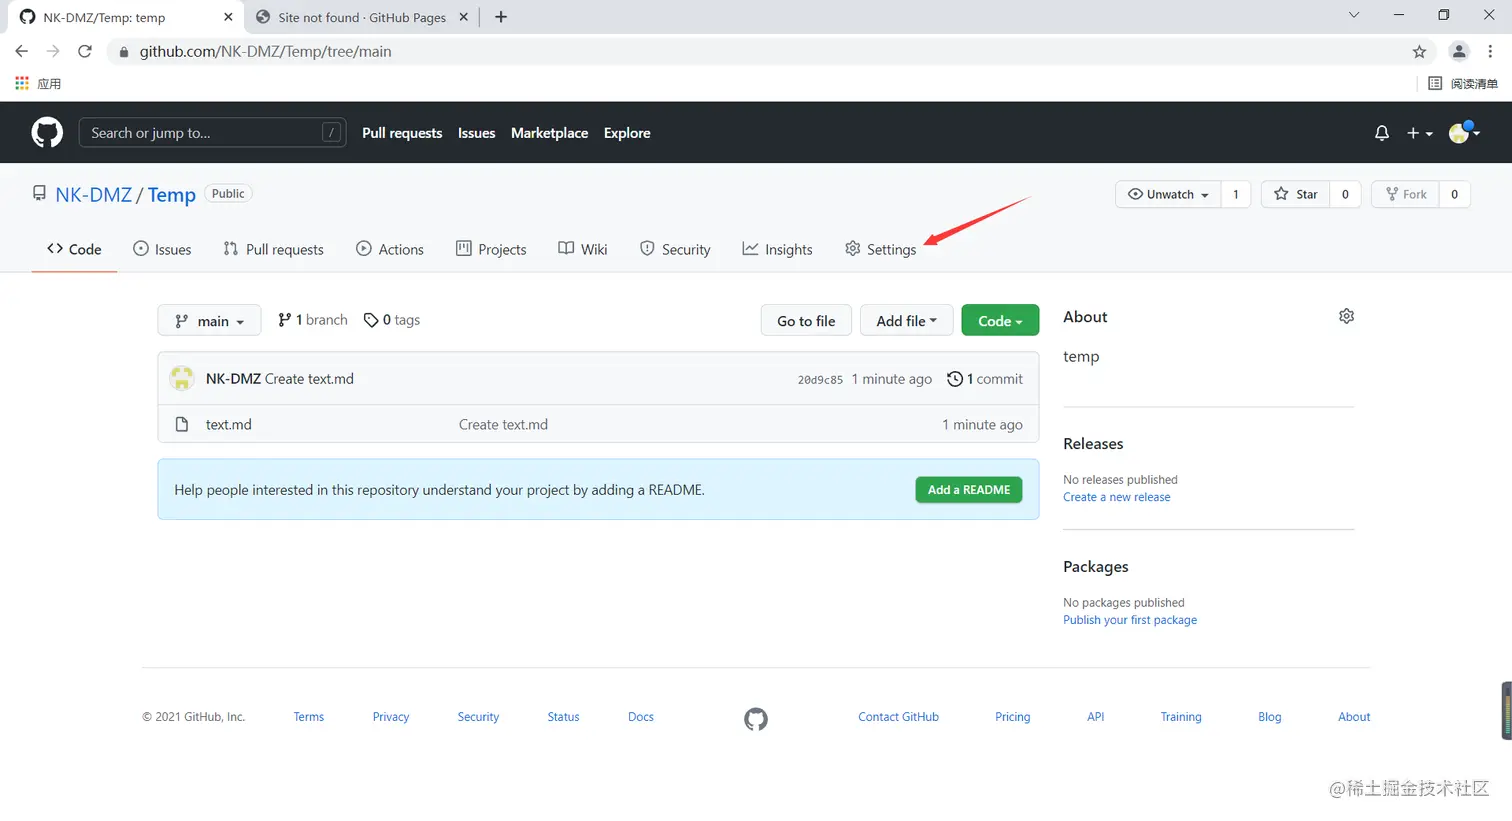Screen dimensions: 1512x821
Task: Open the repository Settings tab
Action: point(880,249)
